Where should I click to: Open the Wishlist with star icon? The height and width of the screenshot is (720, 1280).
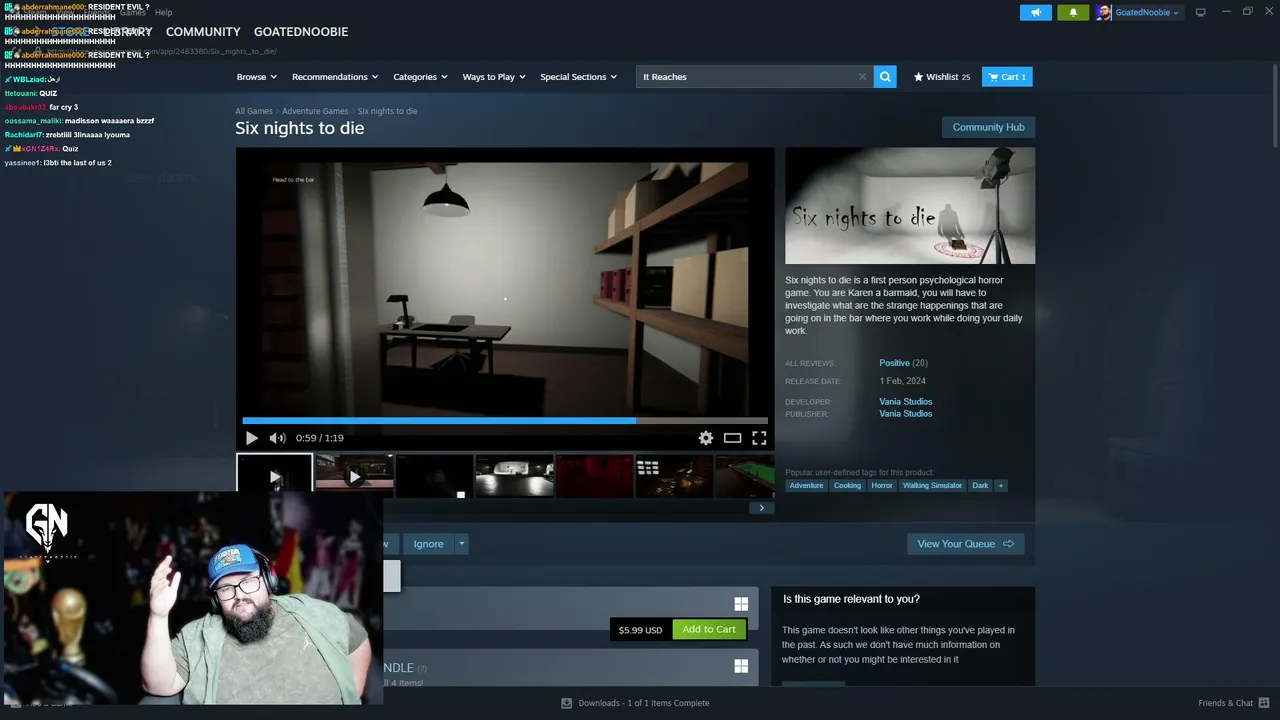pyautogui.click(x=942, y=77)
